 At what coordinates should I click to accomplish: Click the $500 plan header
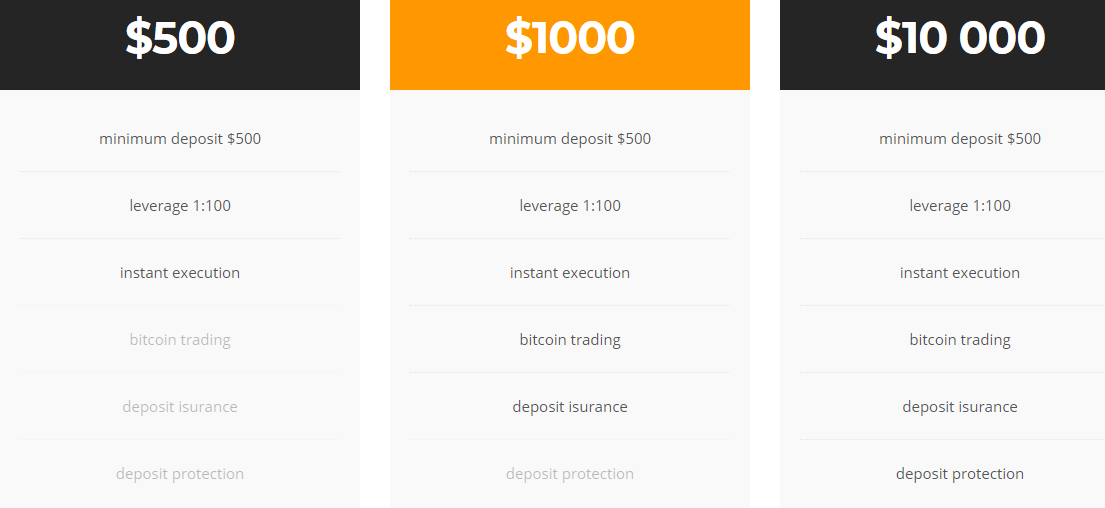[x=180, y=44]
